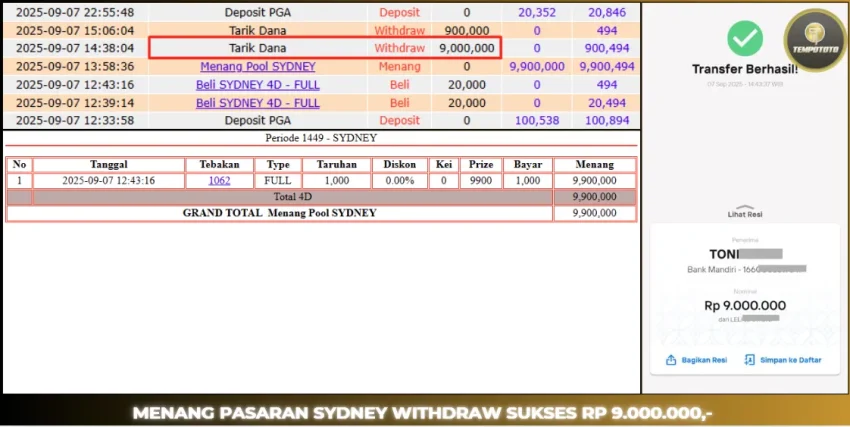
Task: Click the Diskon column header
Action: pyautogui.click(x=400, y=165)
